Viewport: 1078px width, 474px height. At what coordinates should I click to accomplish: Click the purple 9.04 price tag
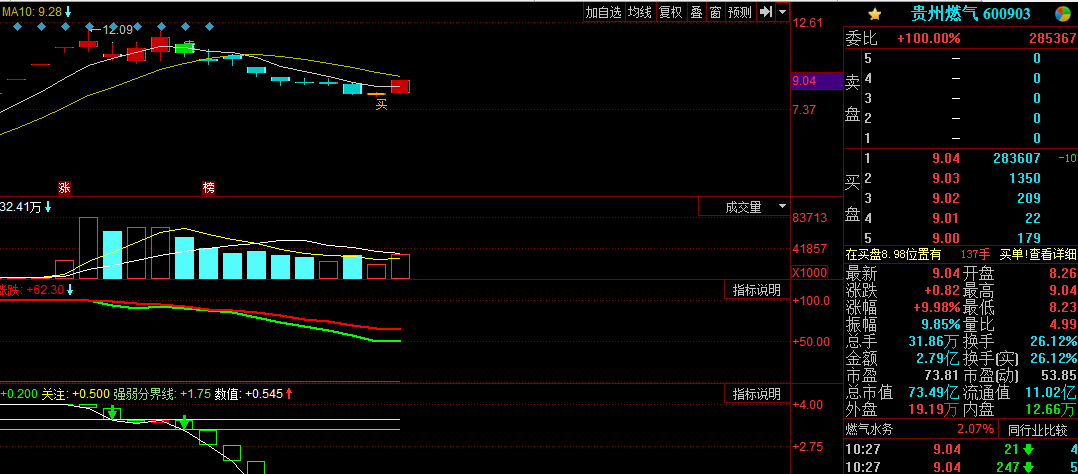coord(817,81)
